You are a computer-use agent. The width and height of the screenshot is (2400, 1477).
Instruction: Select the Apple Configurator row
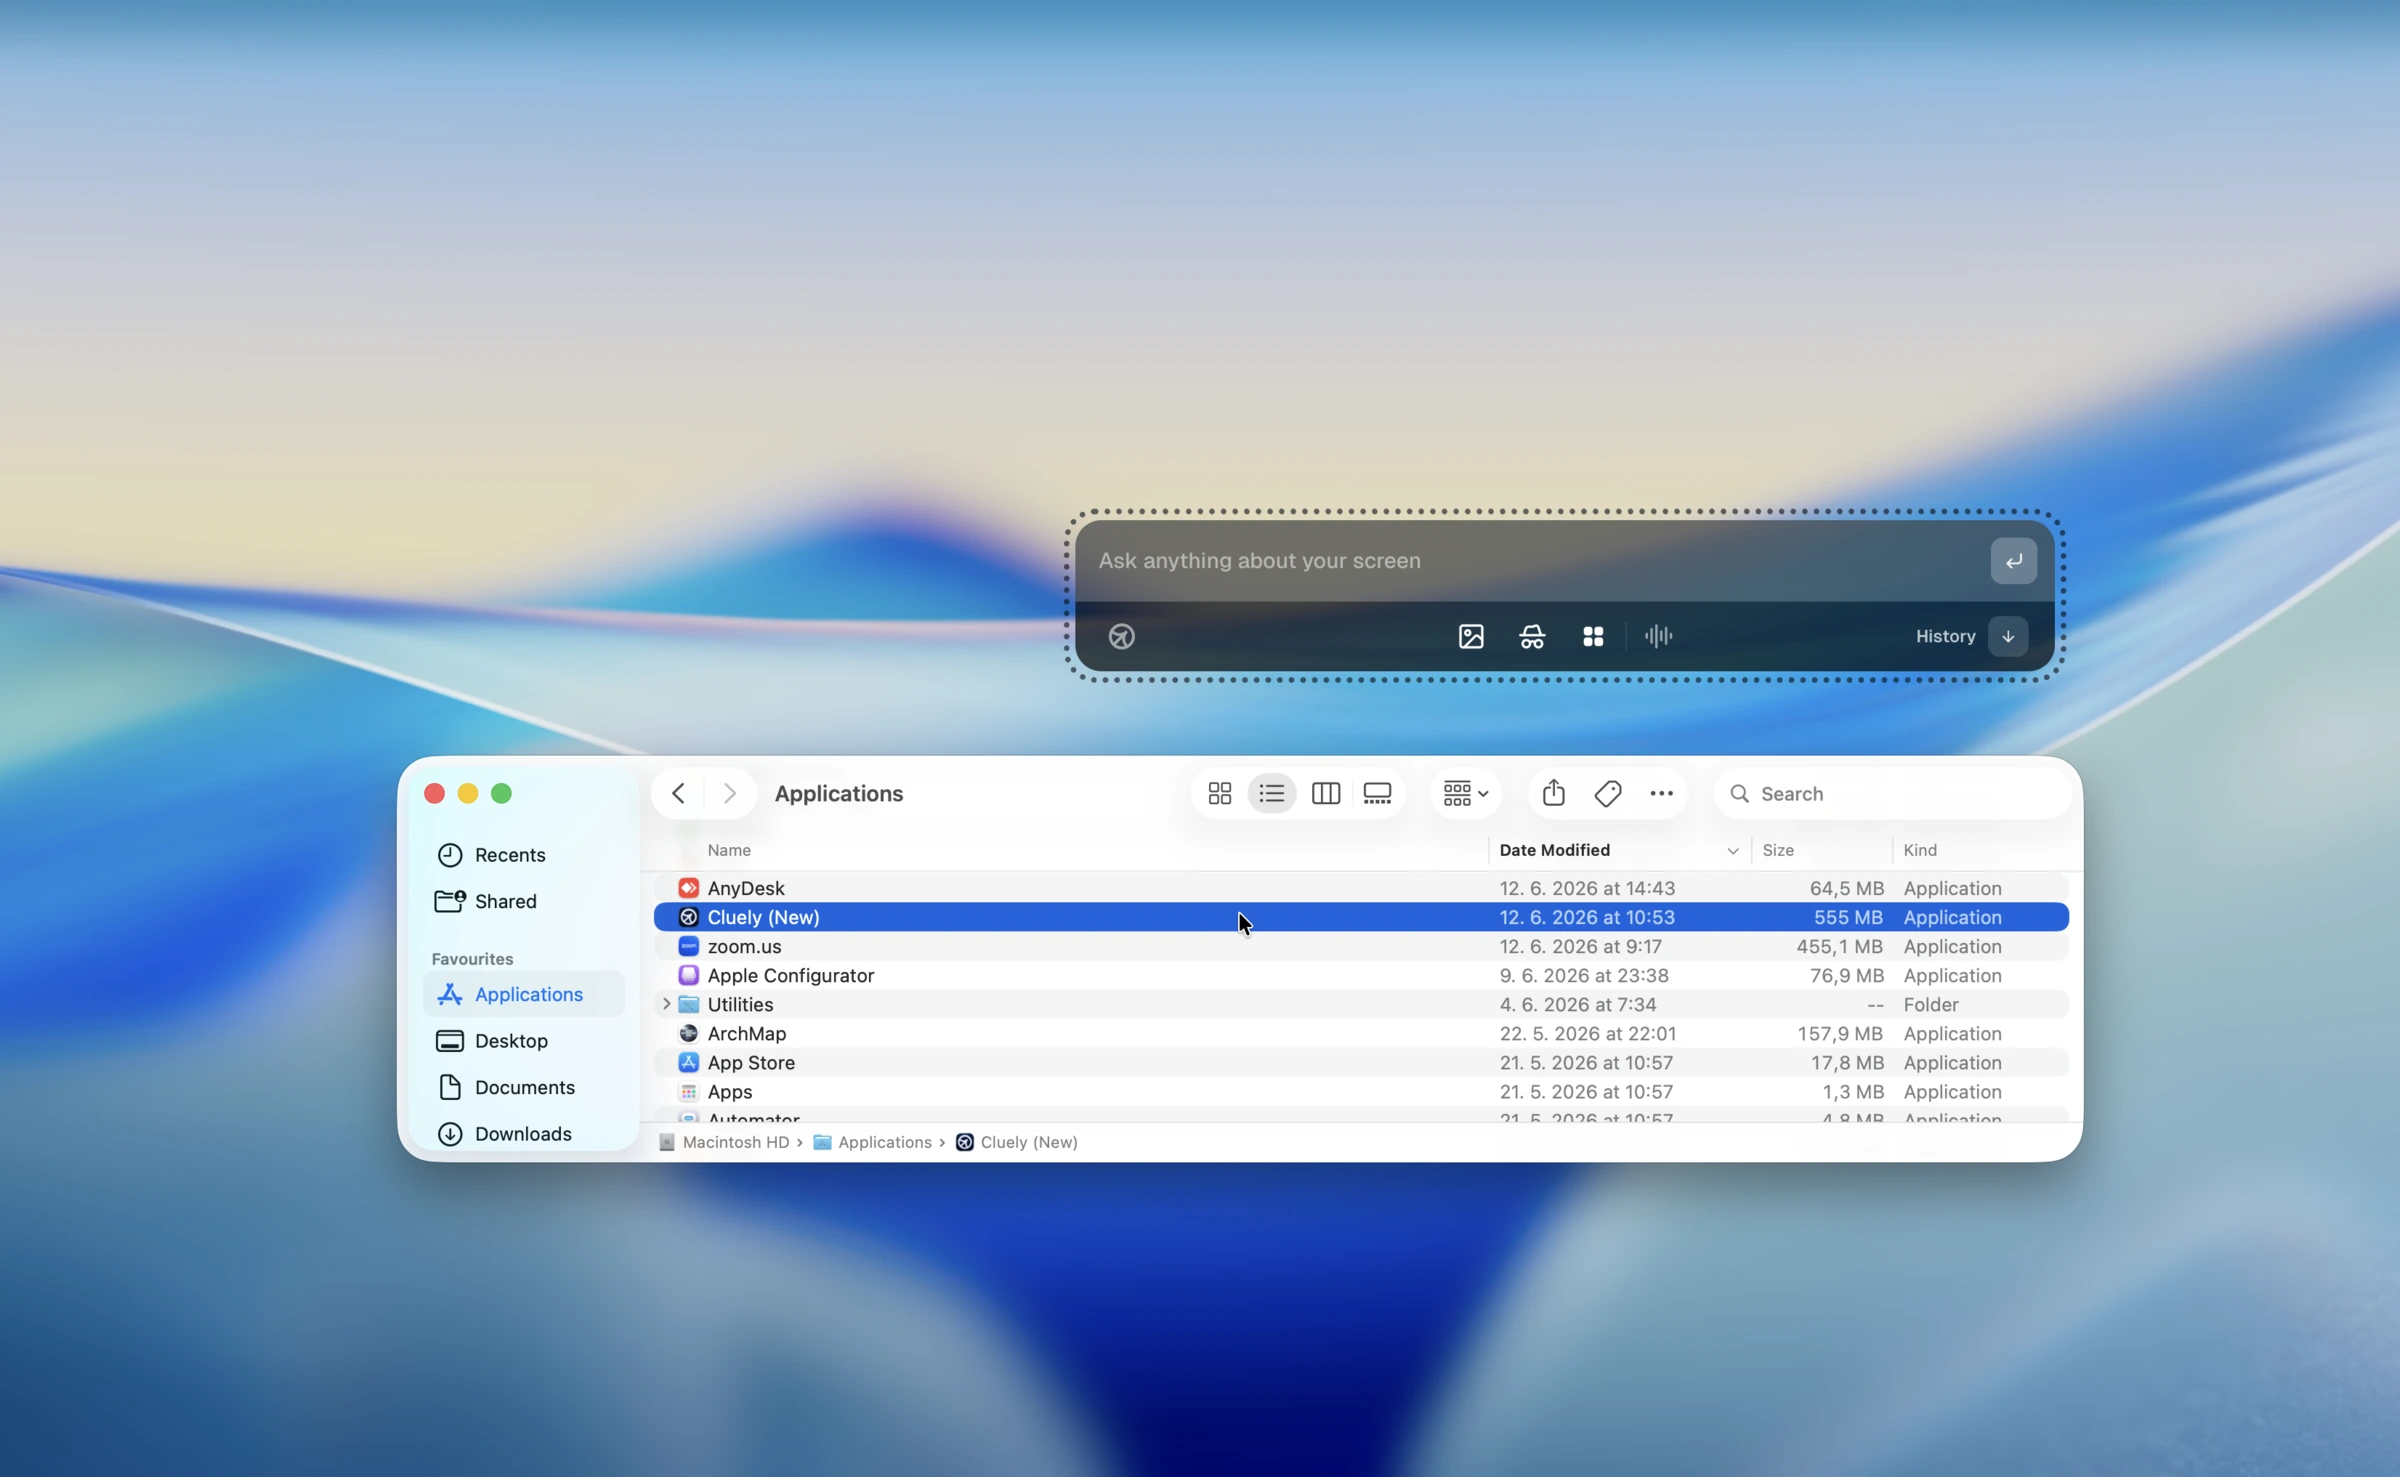(1361, 975)
